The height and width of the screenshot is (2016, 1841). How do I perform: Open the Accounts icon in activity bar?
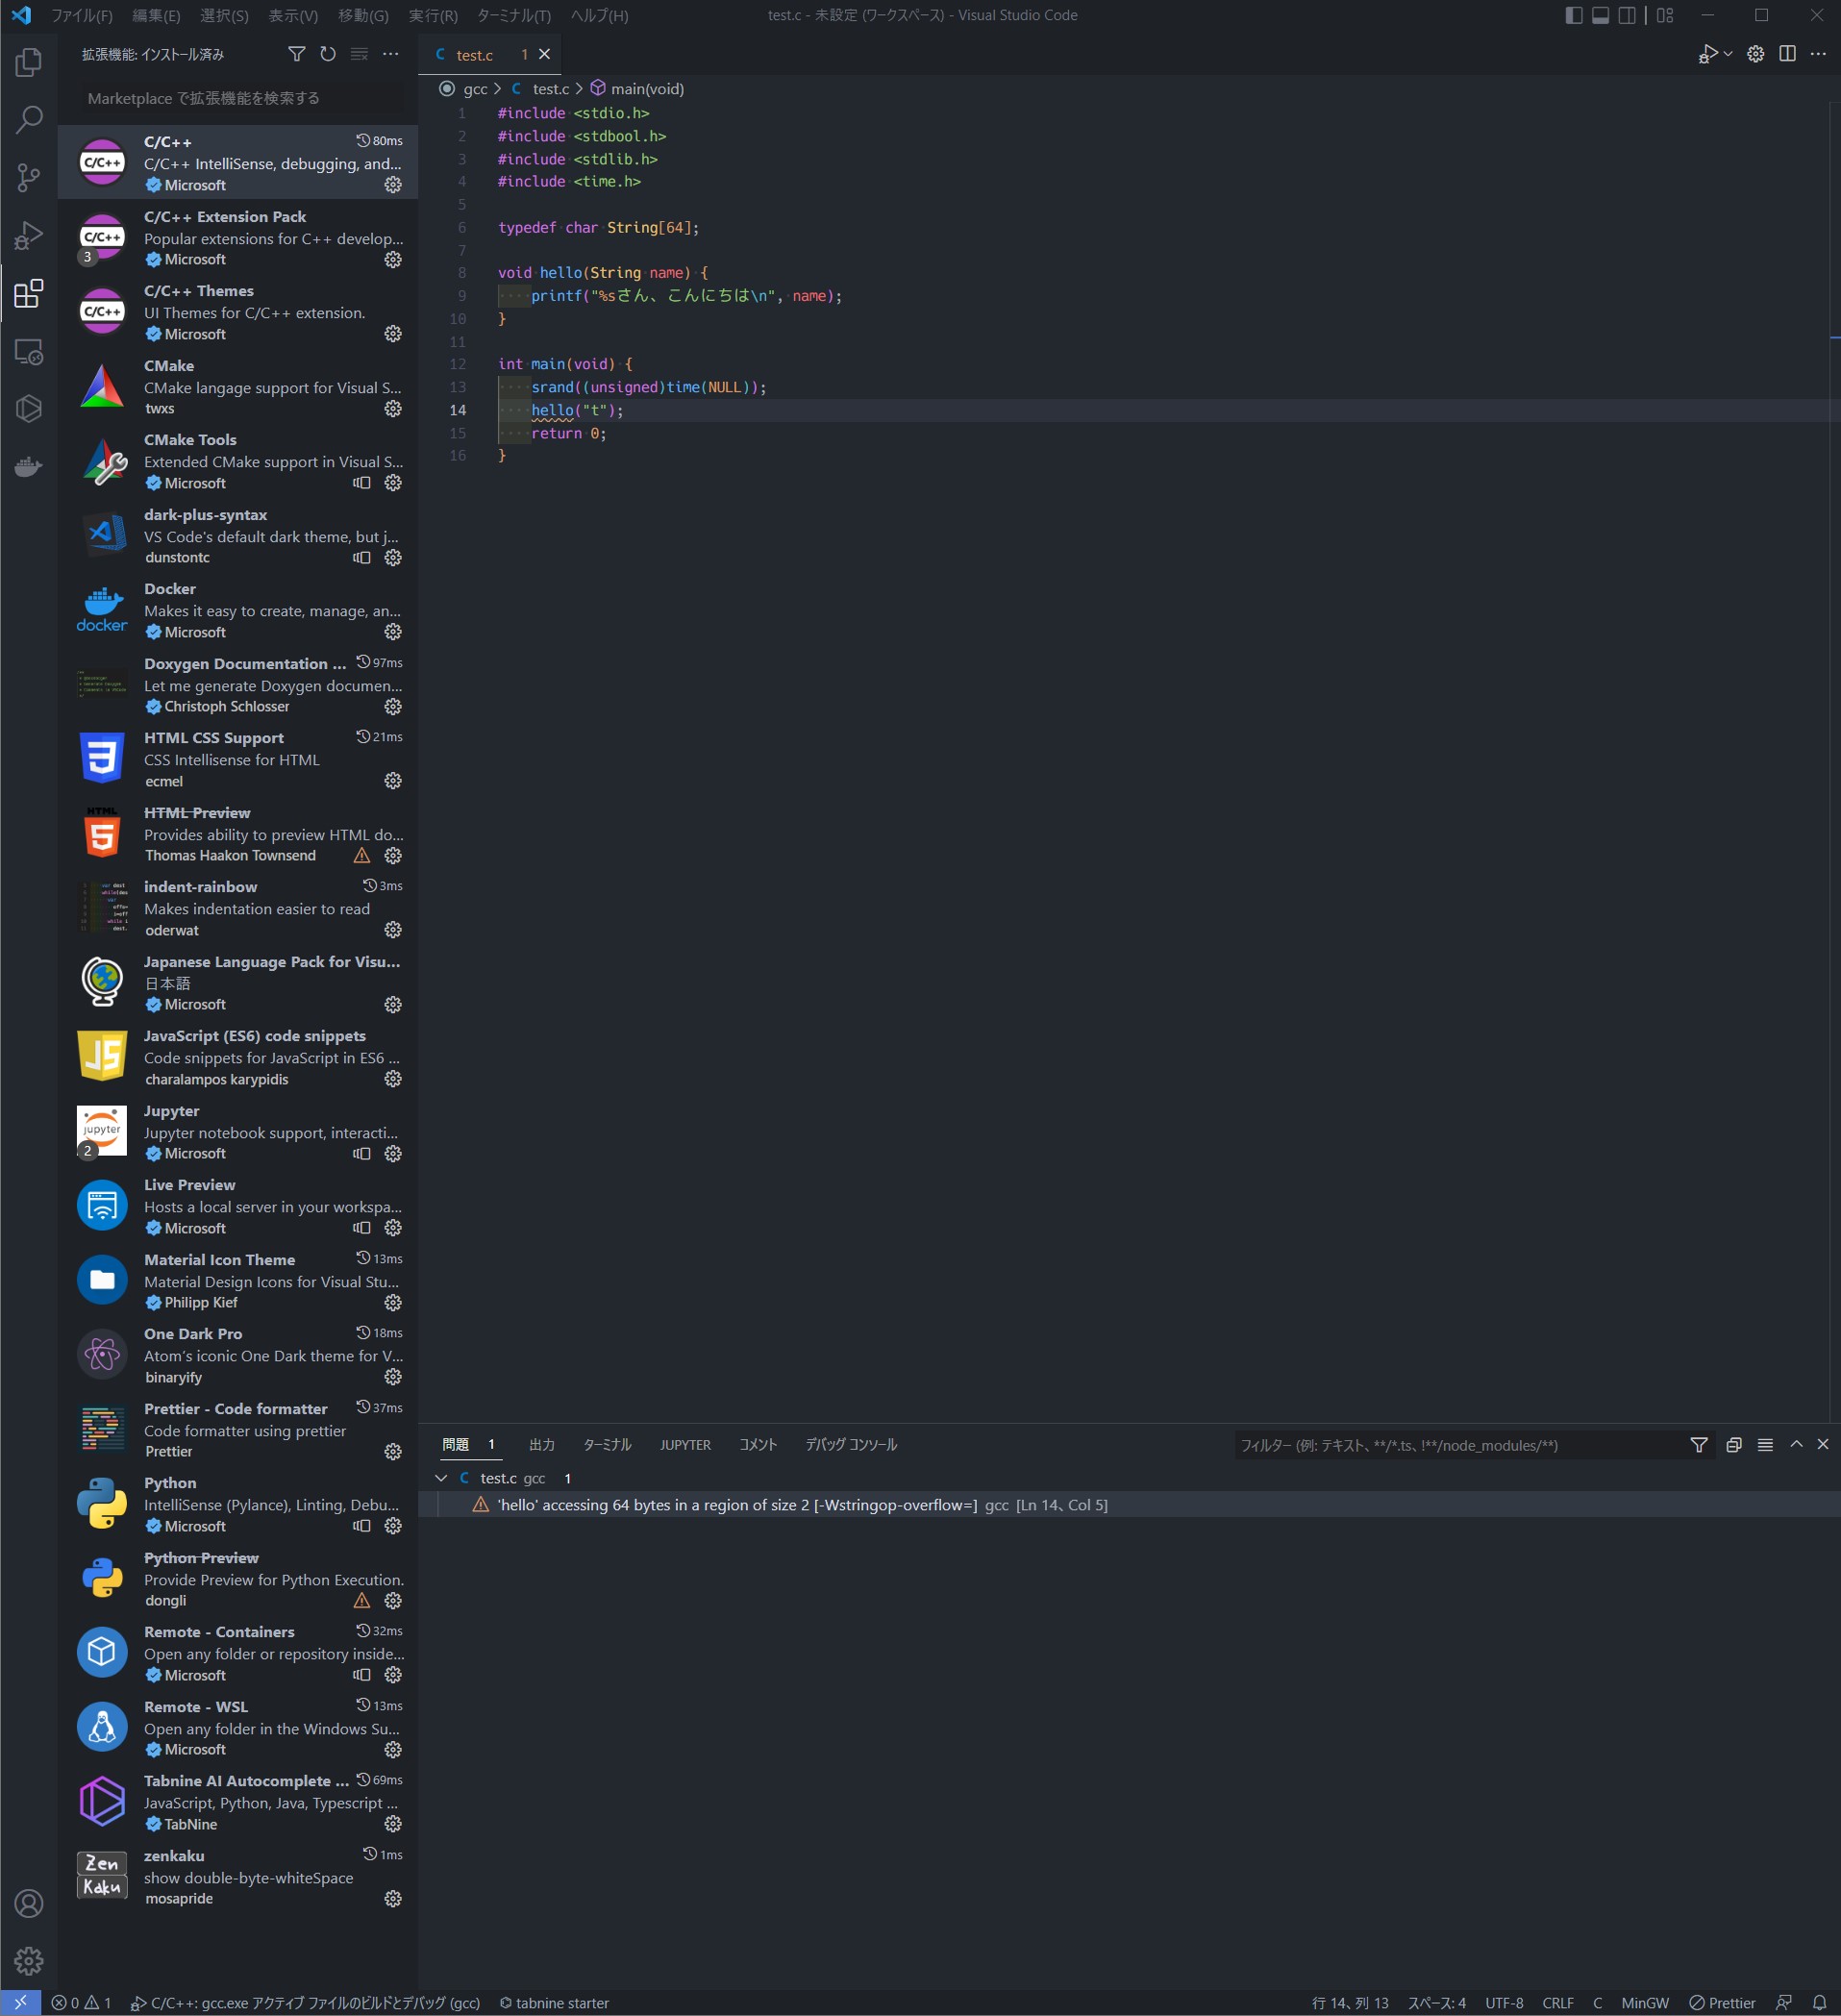point(29,1903)
